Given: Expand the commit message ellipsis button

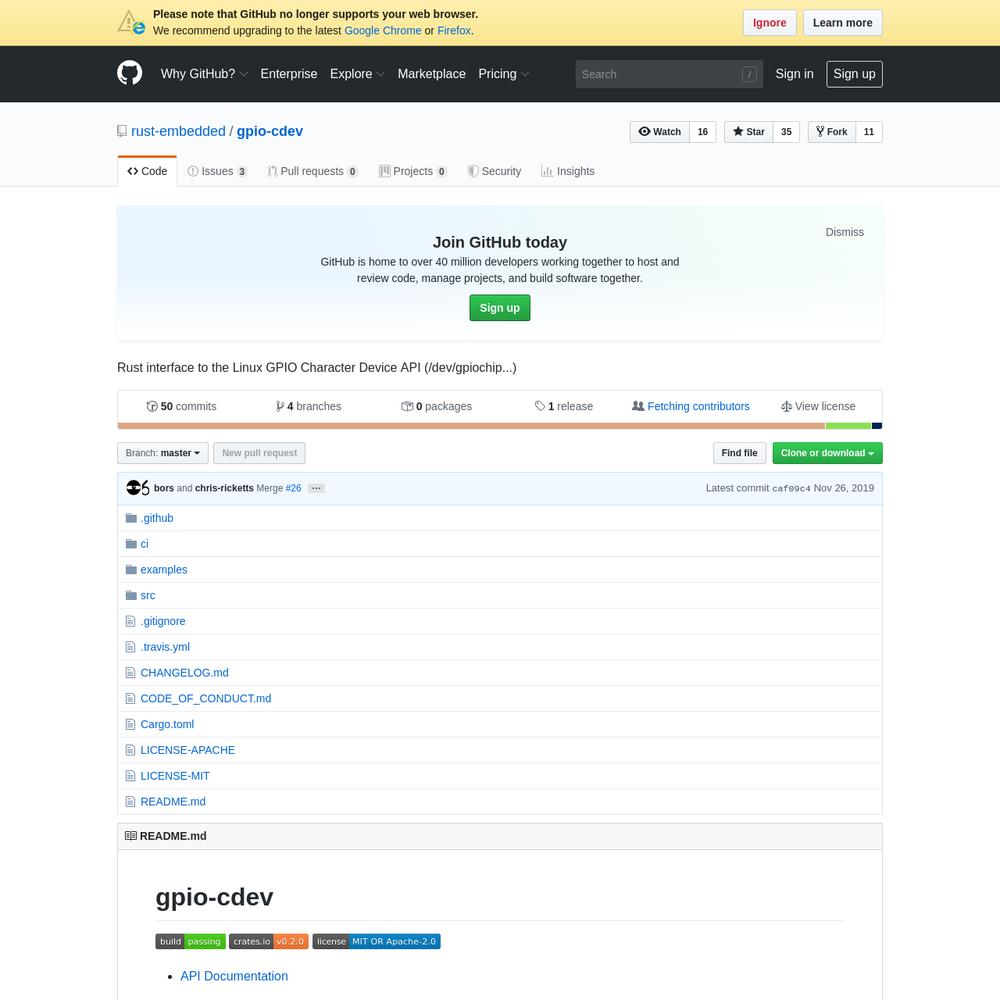Looking at the screenshot, I should pyautogui.click(x=316, y=488).
